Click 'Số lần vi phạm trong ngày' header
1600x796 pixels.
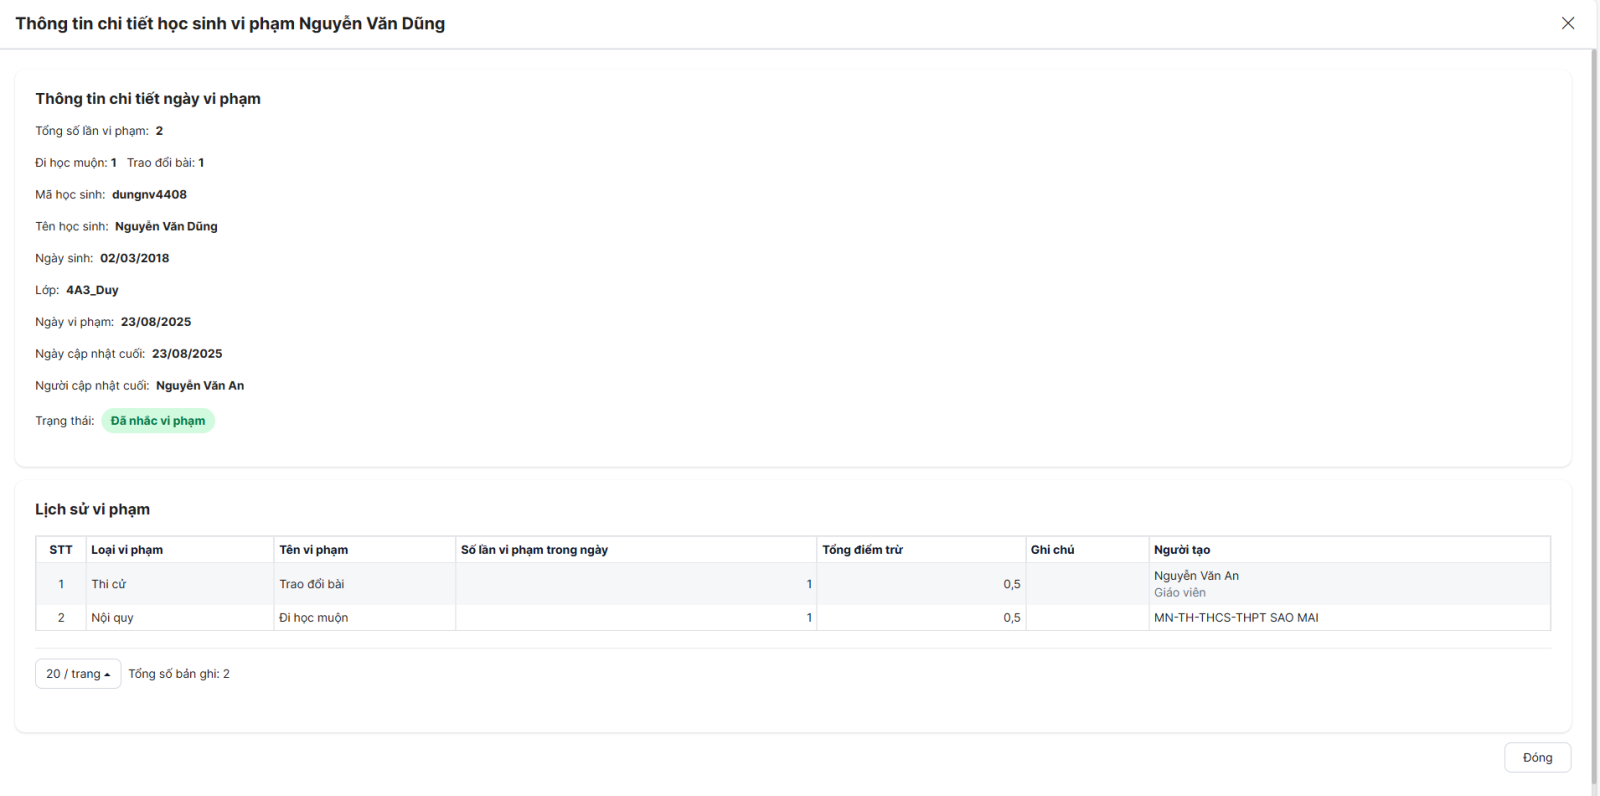click(534, 550)
